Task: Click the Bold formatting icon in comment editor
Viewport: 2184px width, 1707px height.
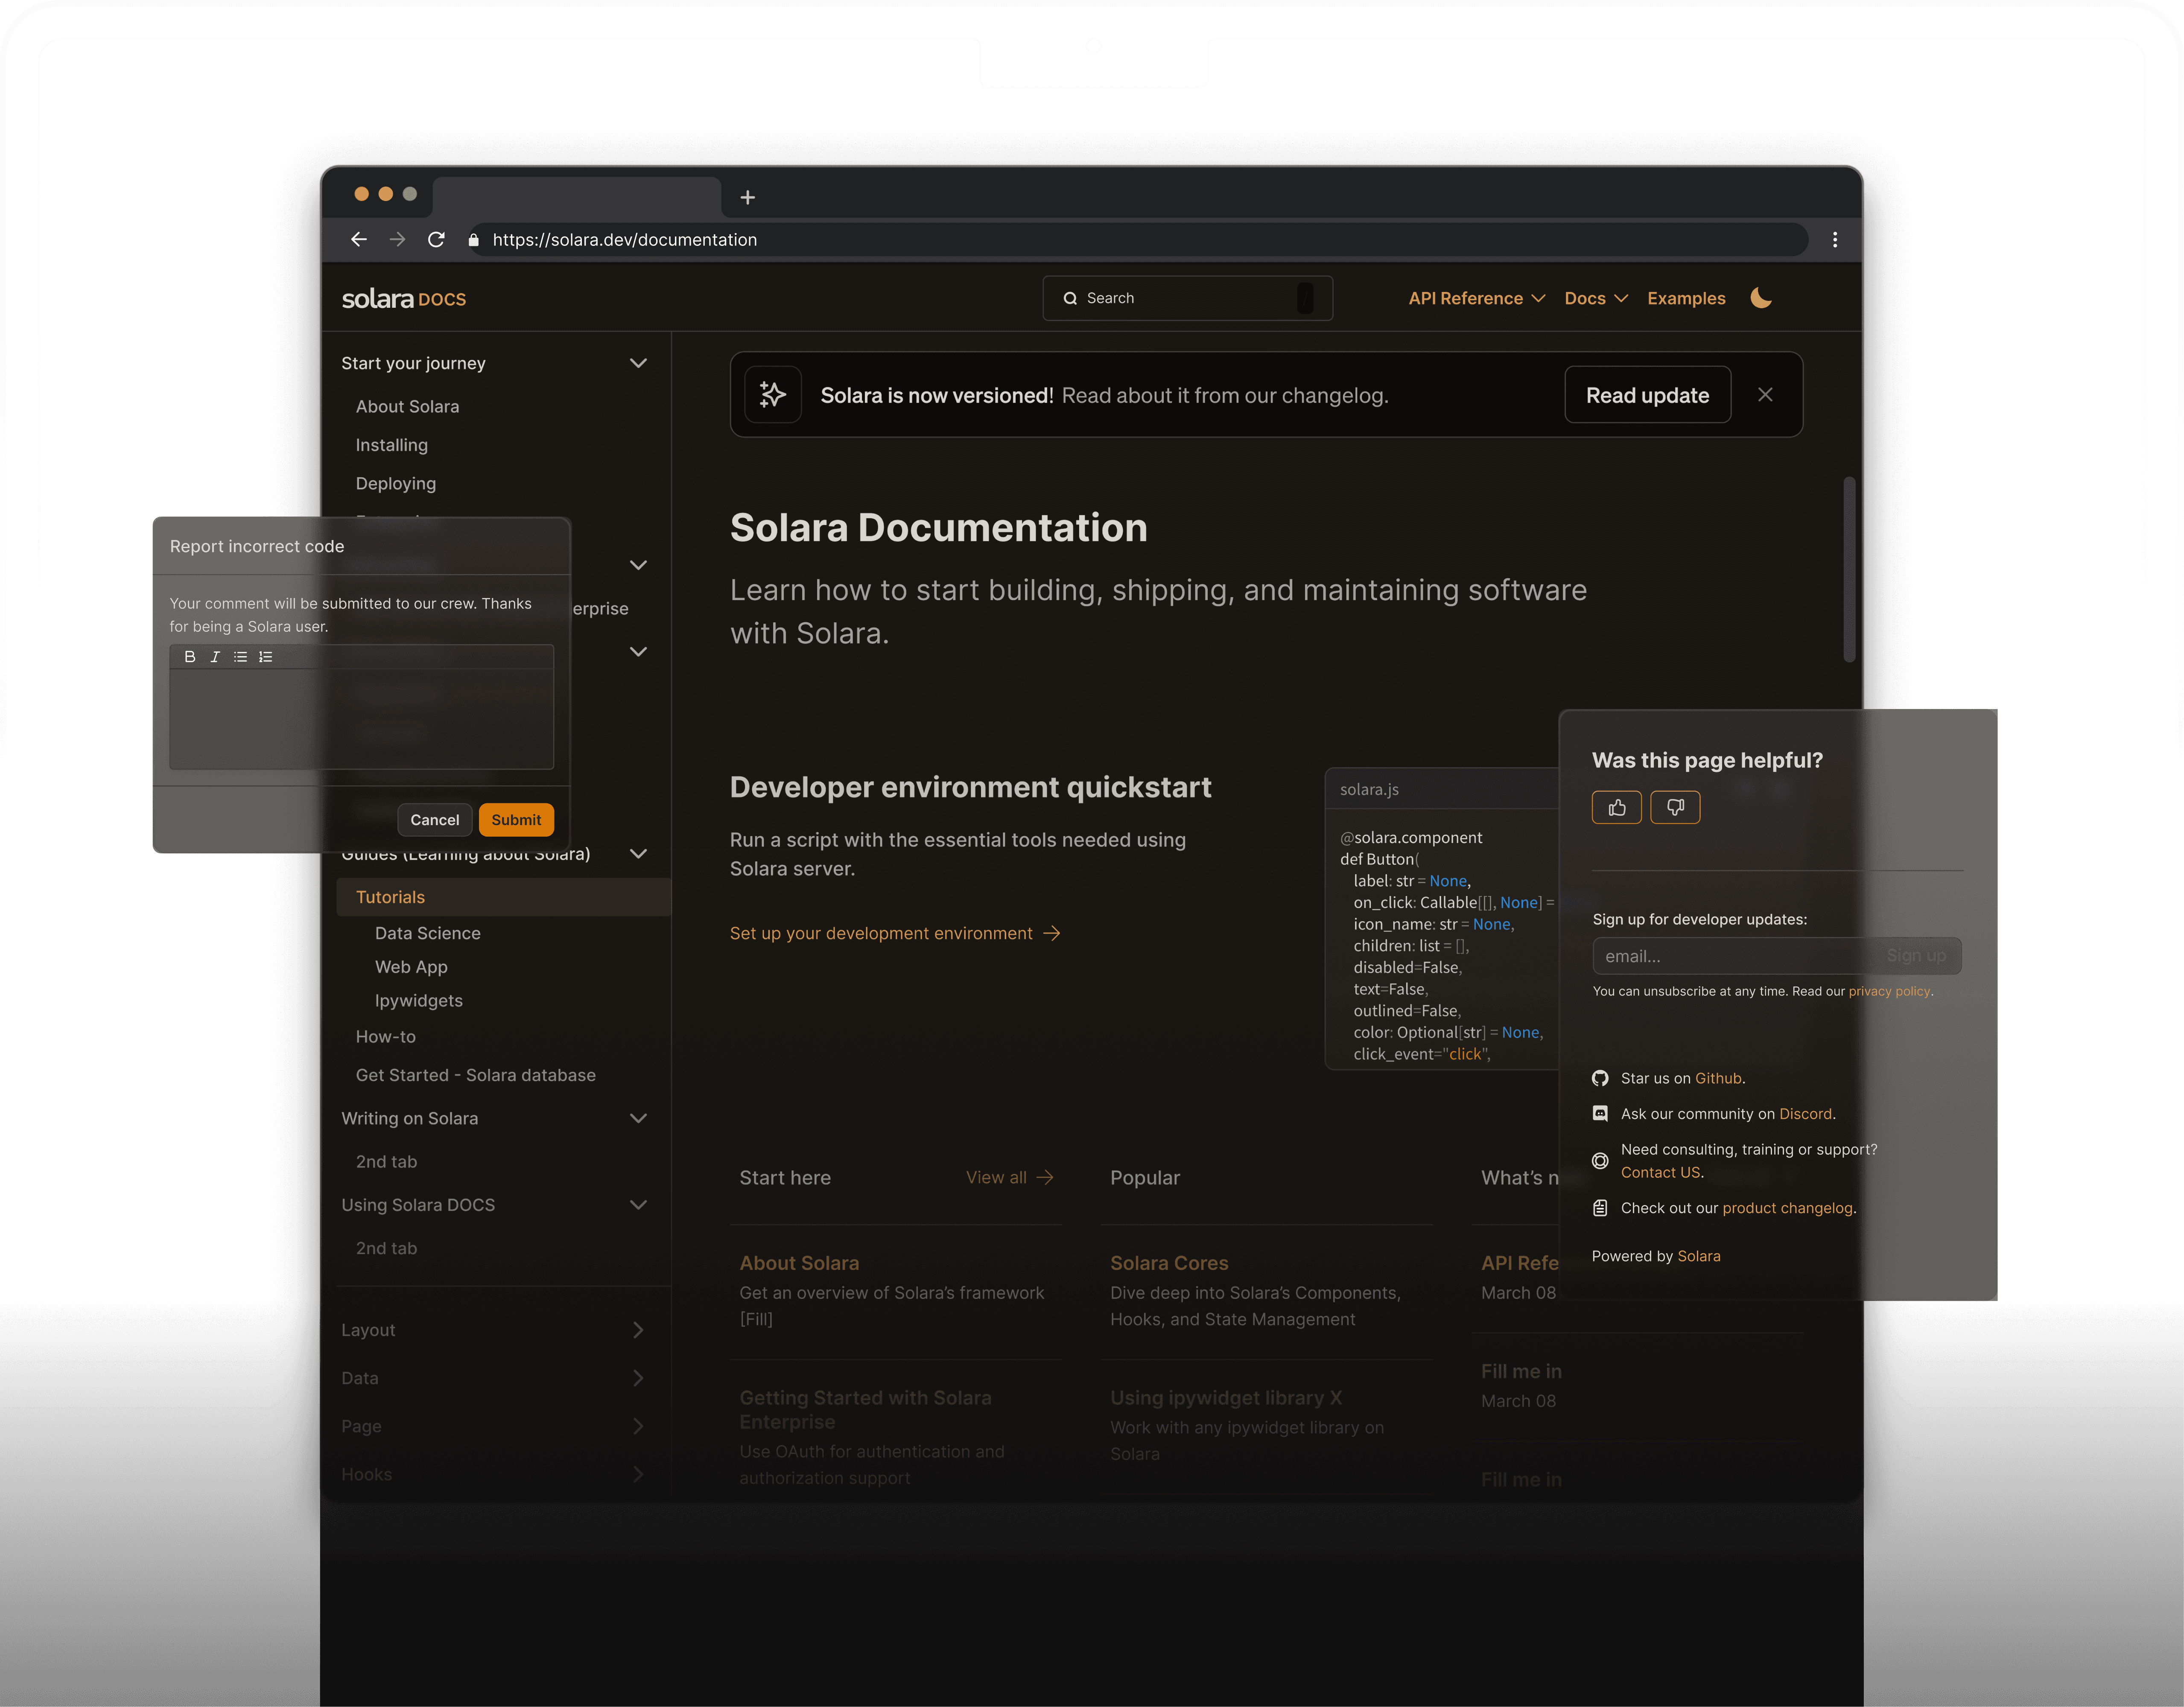Action: click(189, 657)
